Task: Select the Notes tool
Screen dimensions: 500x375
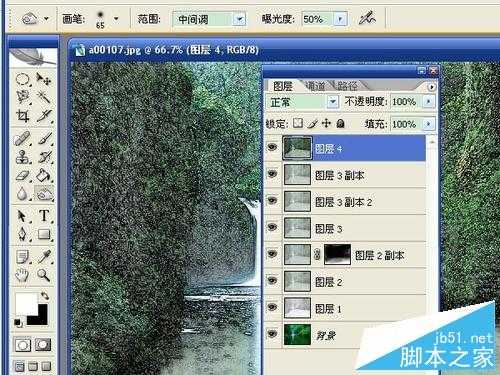Action: pyautogui.click(x=23, y=257)
